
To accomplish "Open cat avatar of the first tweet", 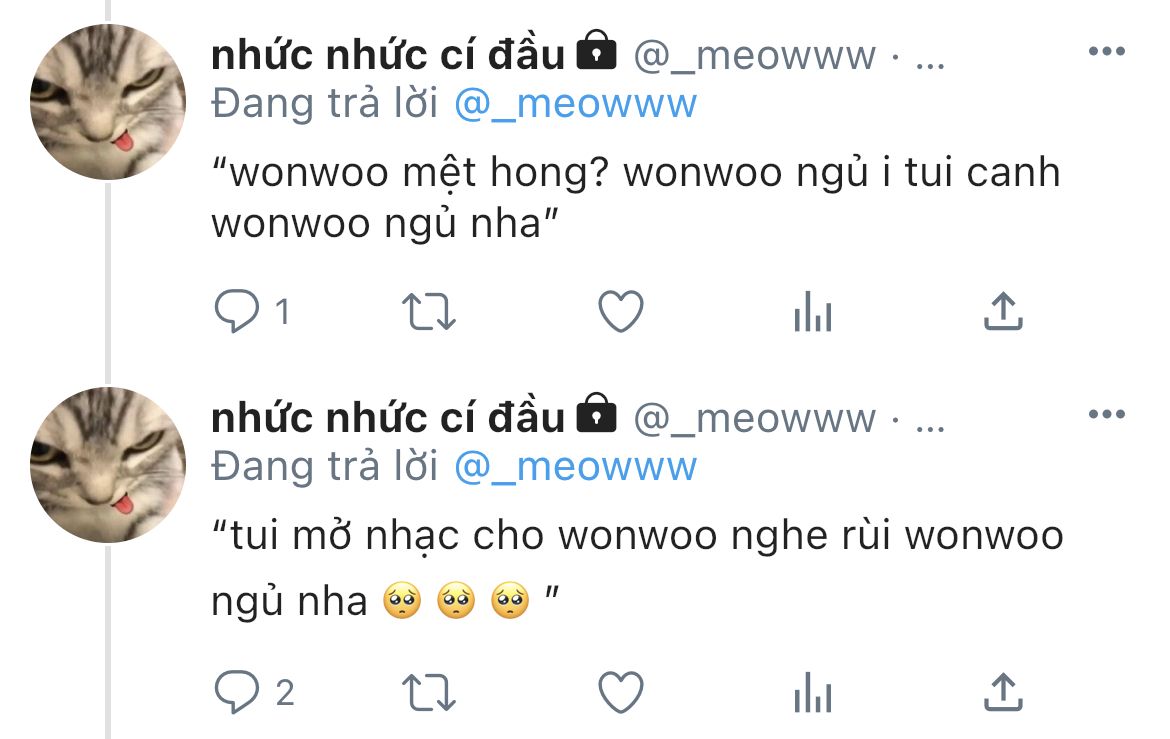I will coord(108,102).
